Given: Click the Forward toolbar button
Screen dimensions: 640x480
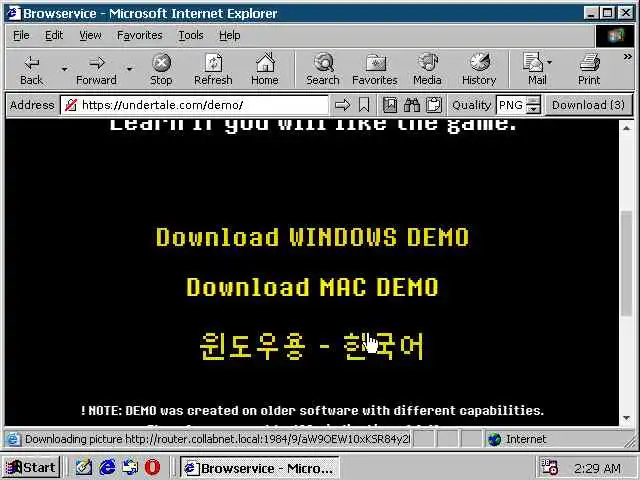Looking at the screenshot, I should [x=96, y=69].
